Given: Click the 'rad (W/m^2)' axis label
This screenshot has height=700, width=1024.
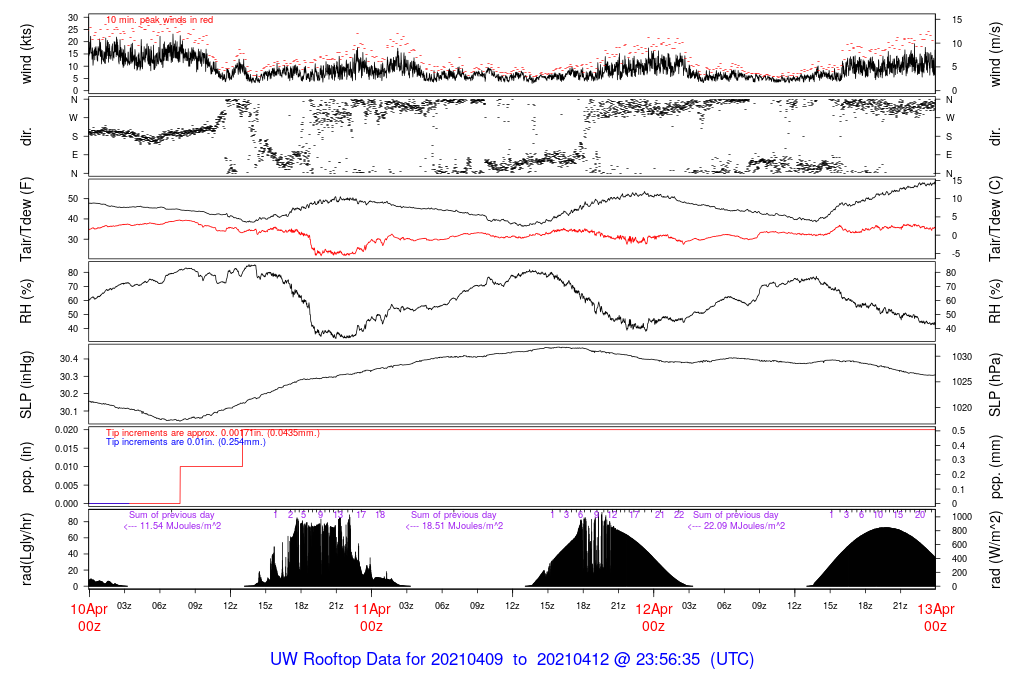Looking at the screenshot, I should (995, 549).
